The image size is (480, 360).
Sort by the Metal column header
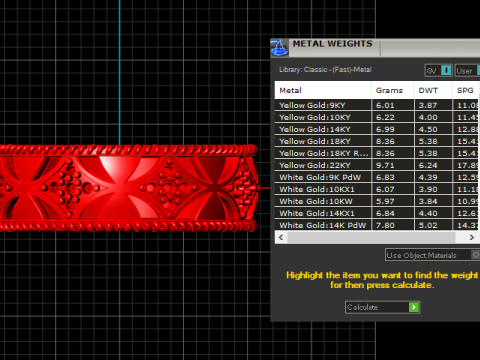[323, 90]
